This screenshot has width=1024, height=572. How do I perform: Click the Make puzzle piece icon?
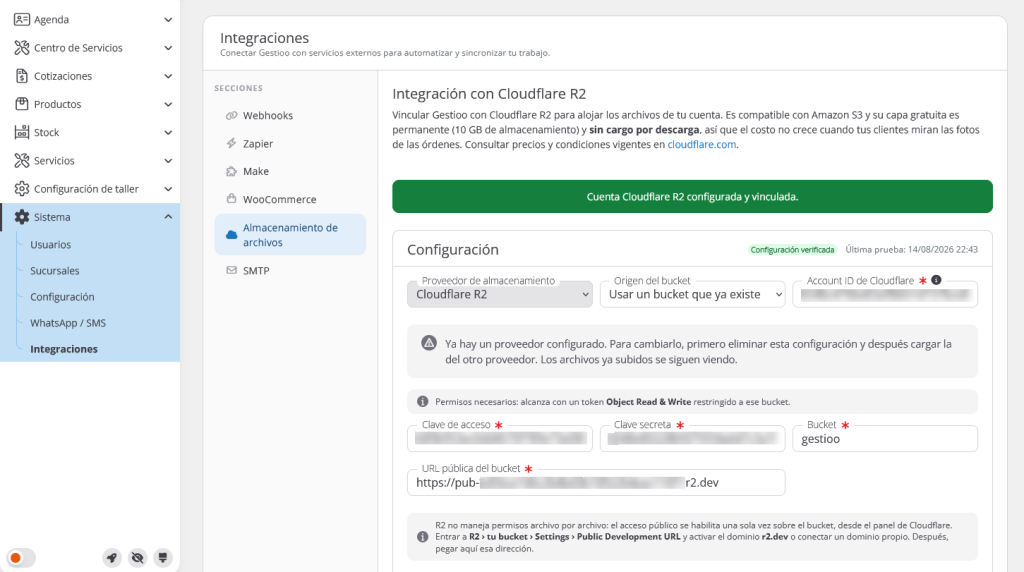231,171
